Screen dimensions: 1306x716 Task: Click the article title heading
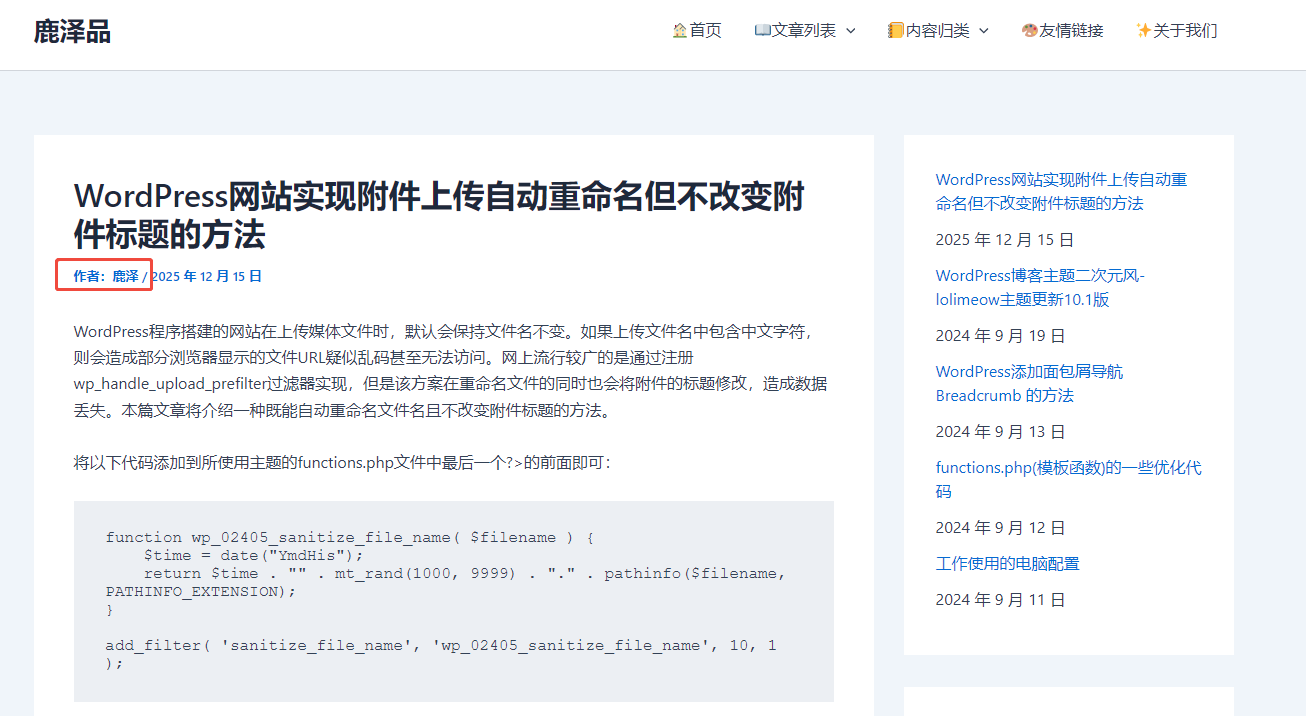pos(439,216)
